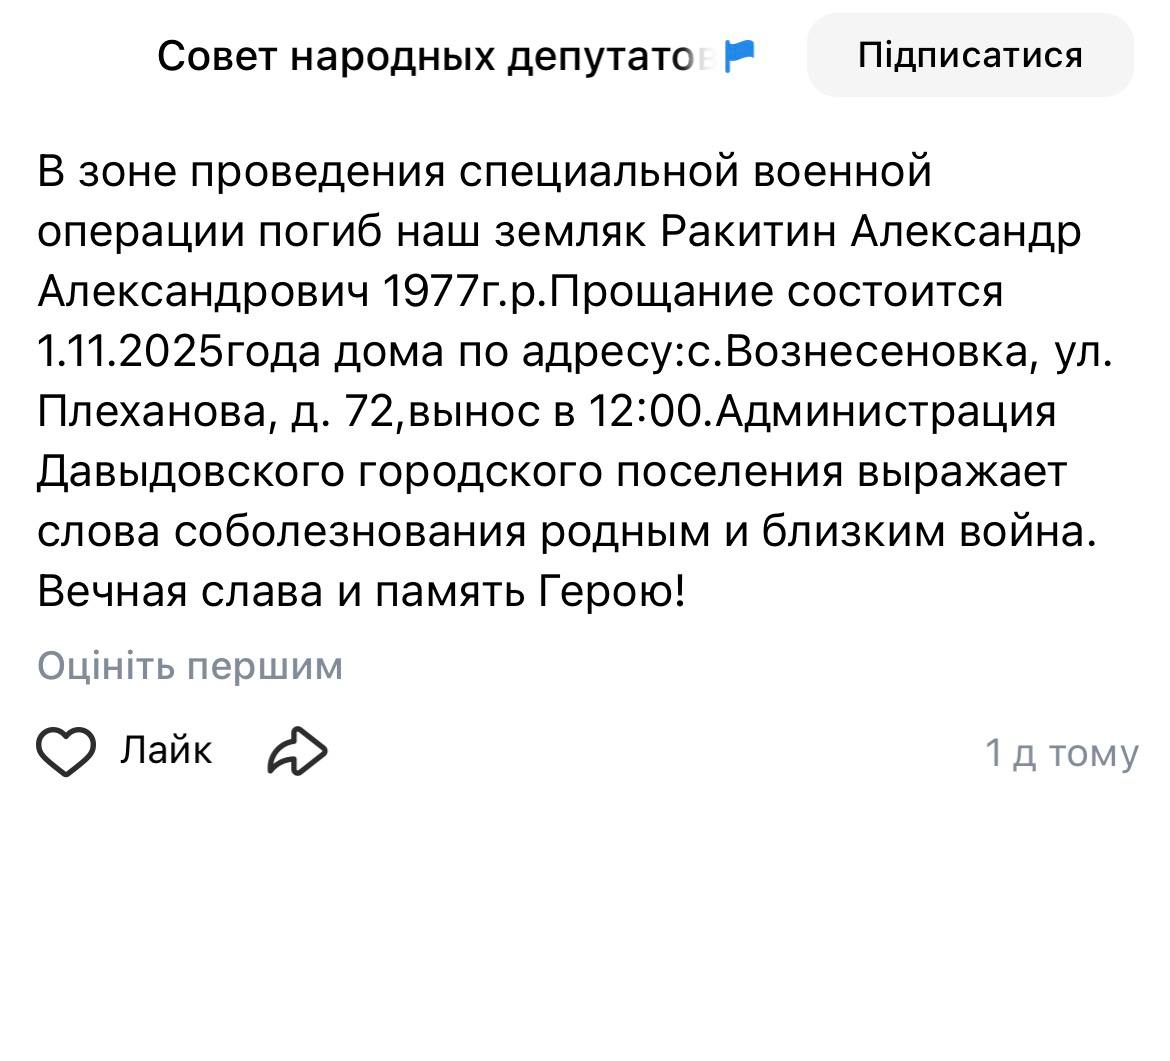The height and width of the screenshot is (1061, 1170).
Task: Click the closing line 'Вечная слава и память Герою!'
Action: (362, 593)
